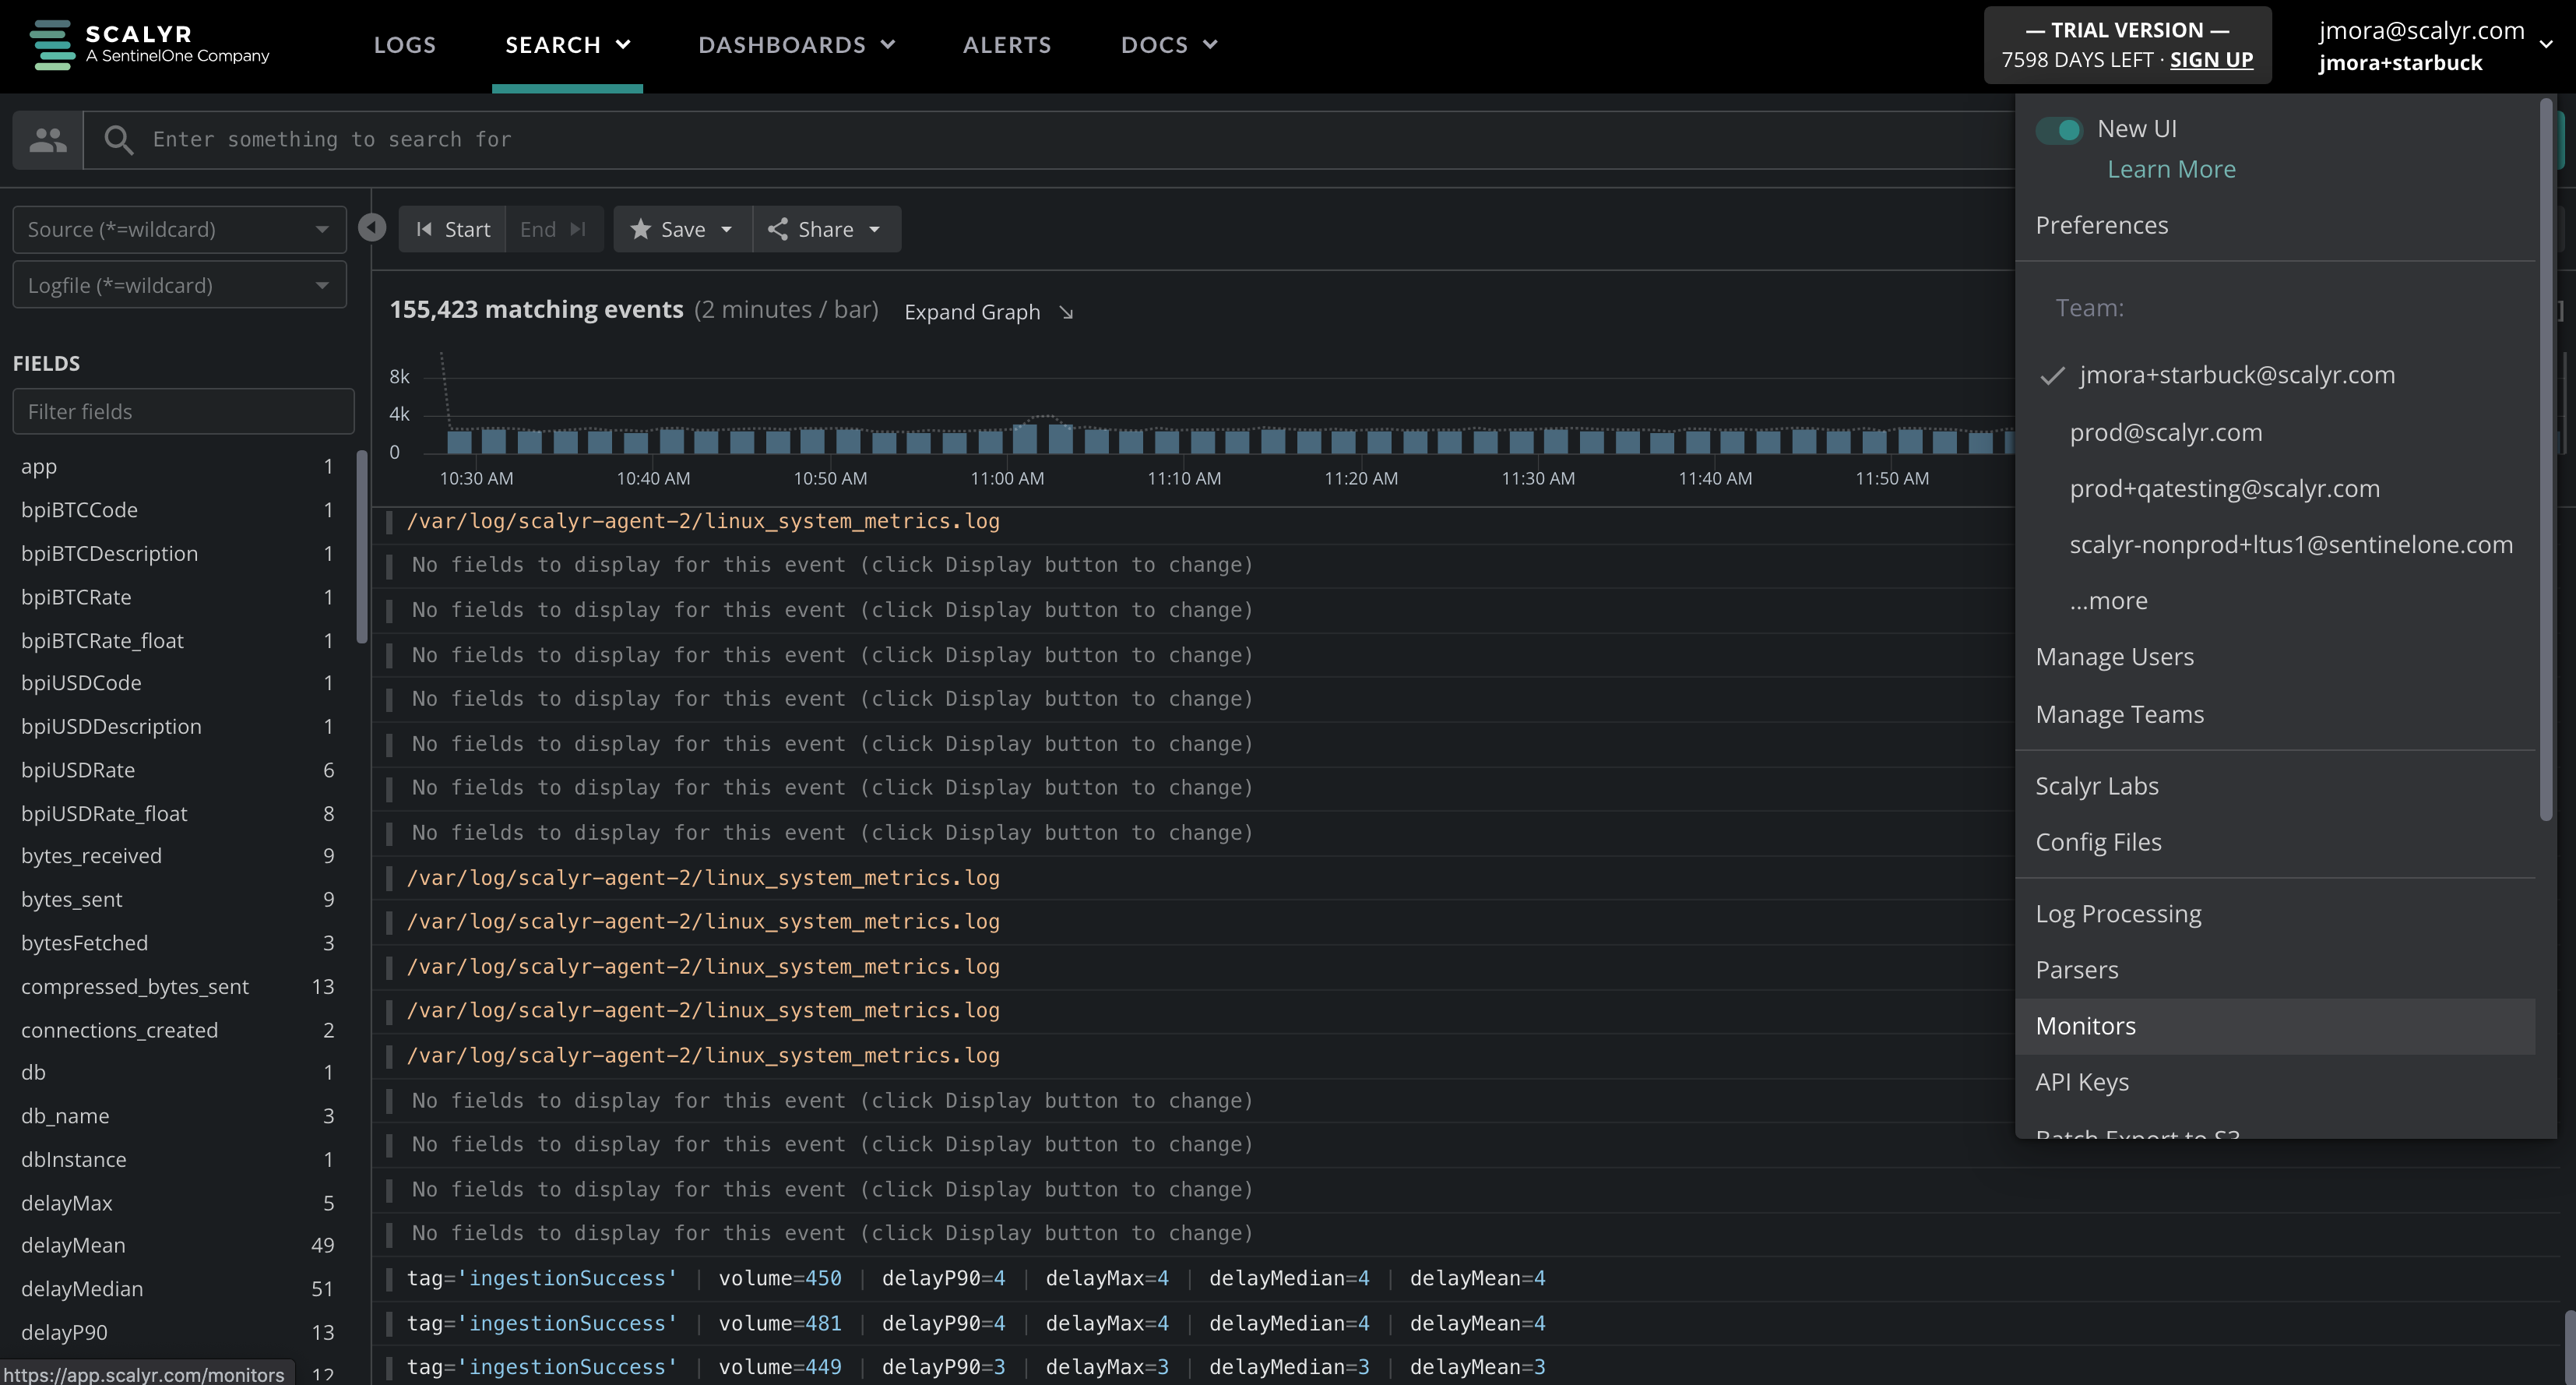Expand the Dashboards navigation dropdown
The height and width of the screenshot is (1385, 2576).
coord(796,45)
